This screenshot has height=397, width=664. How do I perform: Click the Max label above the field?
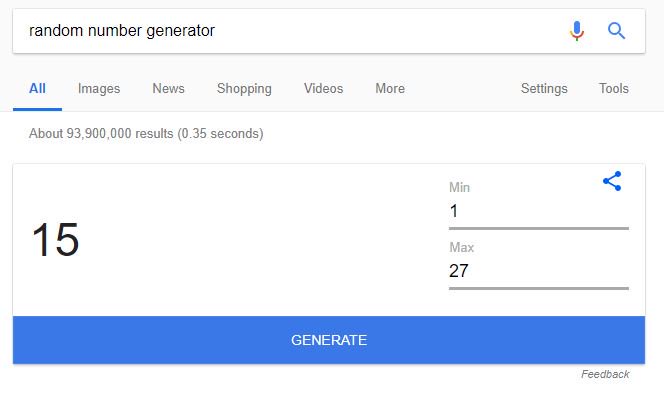point(462,247)
